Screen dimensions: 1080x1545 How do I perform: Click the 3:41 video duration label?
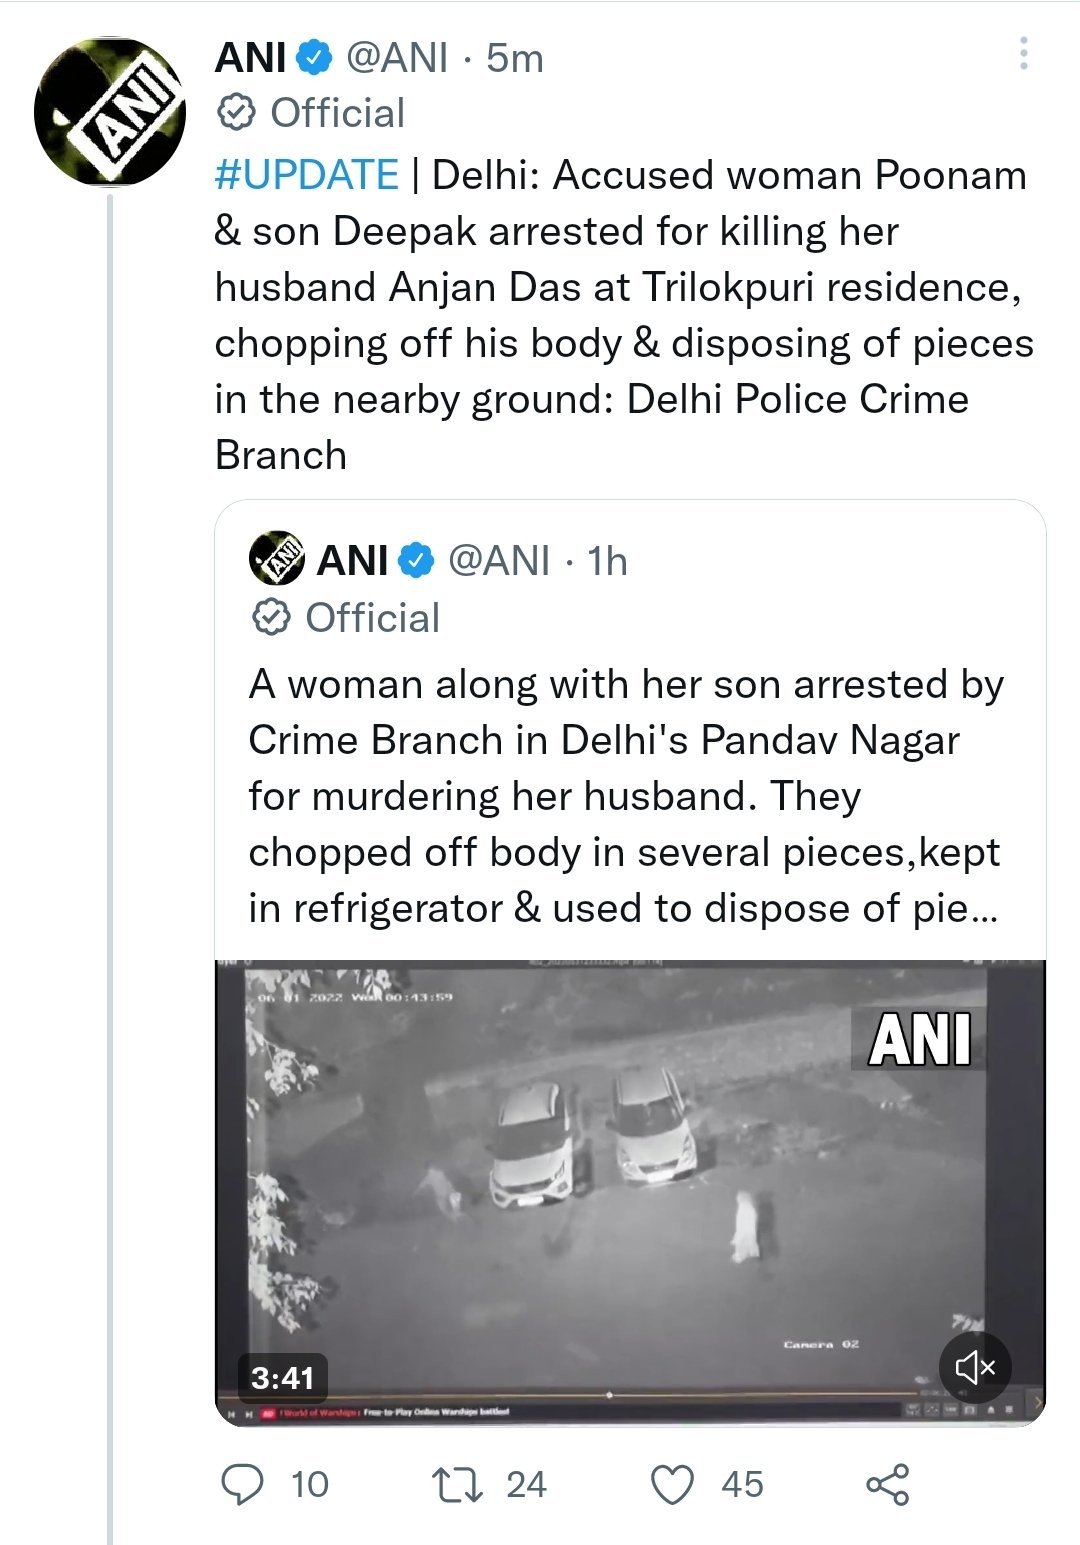(x=282, y=1378)
